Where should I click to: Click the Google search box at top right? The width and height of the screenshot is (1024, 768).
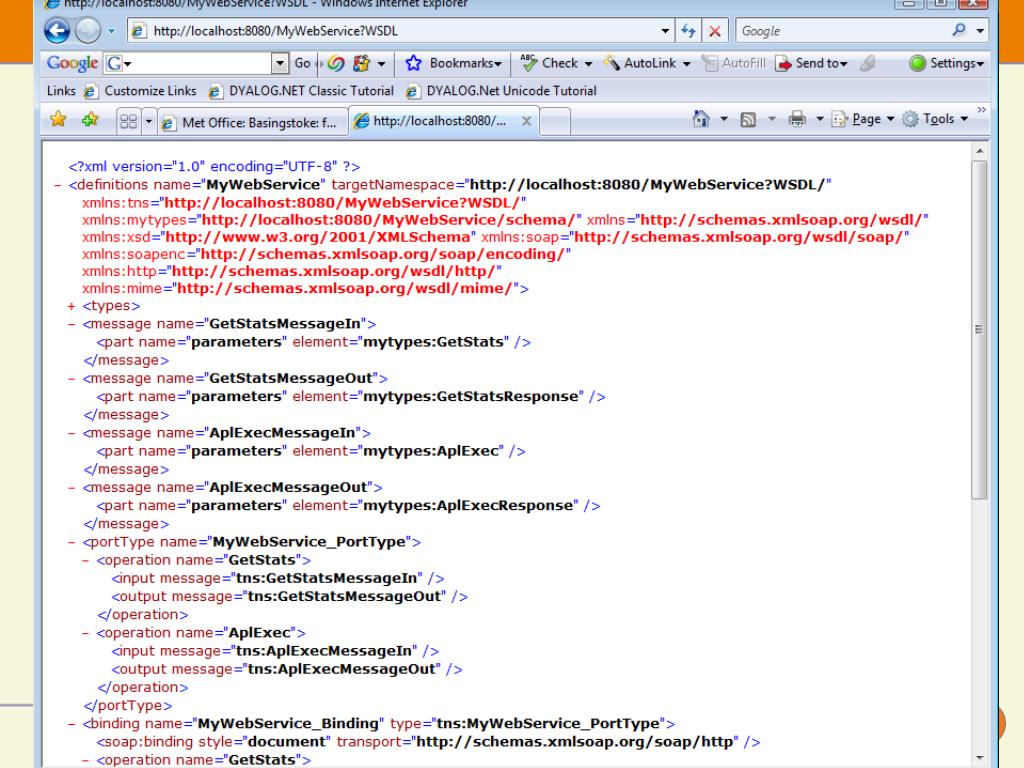(x=842, y=31)
